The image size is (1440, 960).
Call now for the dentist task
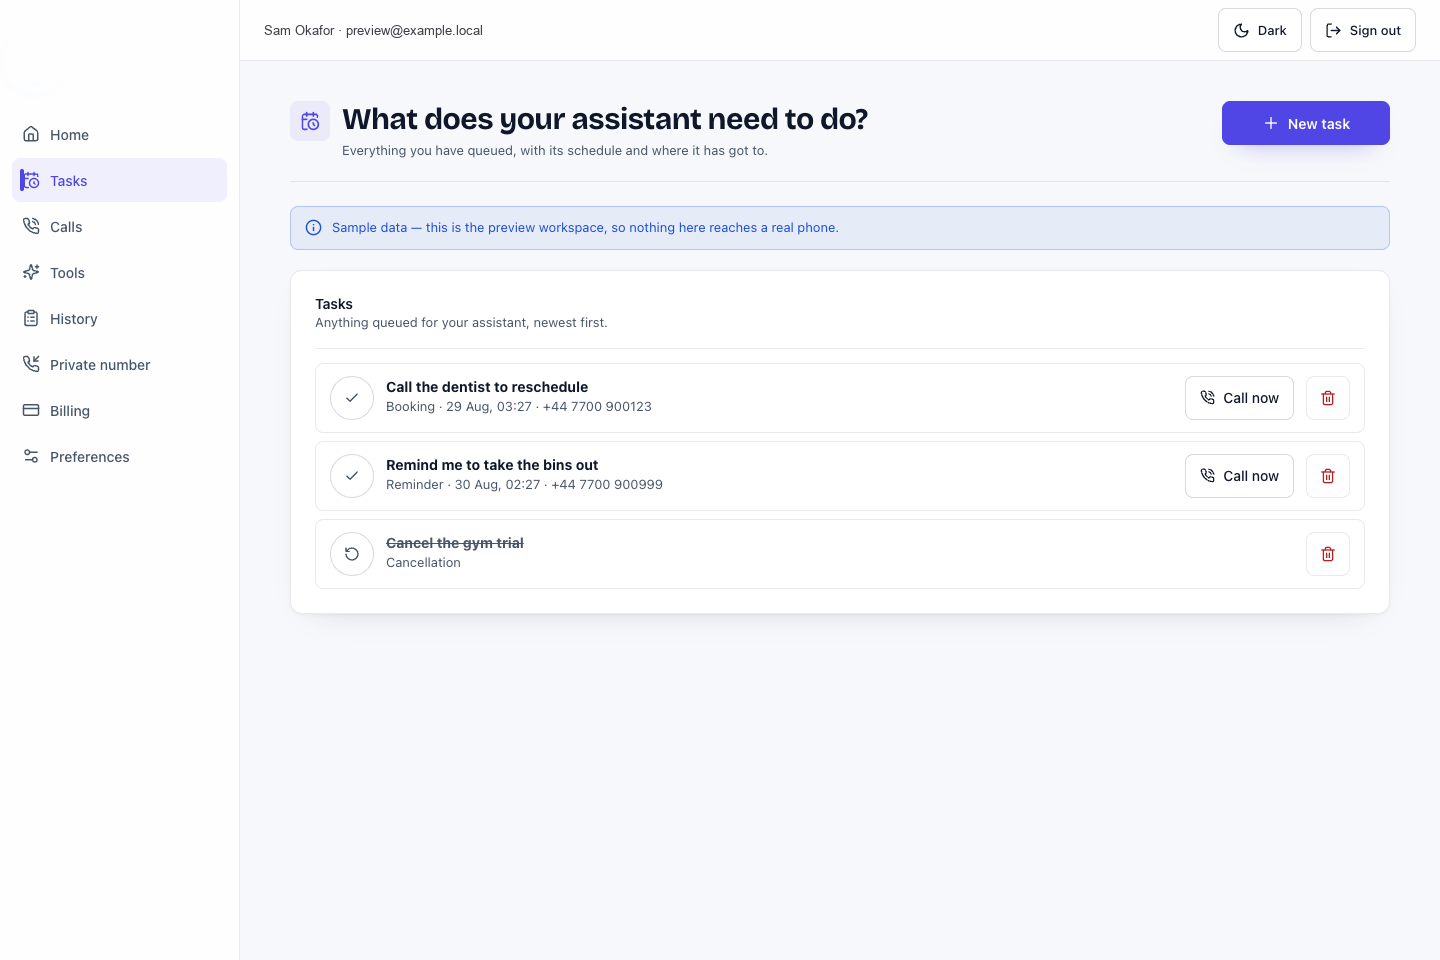tap(1239, 398)
